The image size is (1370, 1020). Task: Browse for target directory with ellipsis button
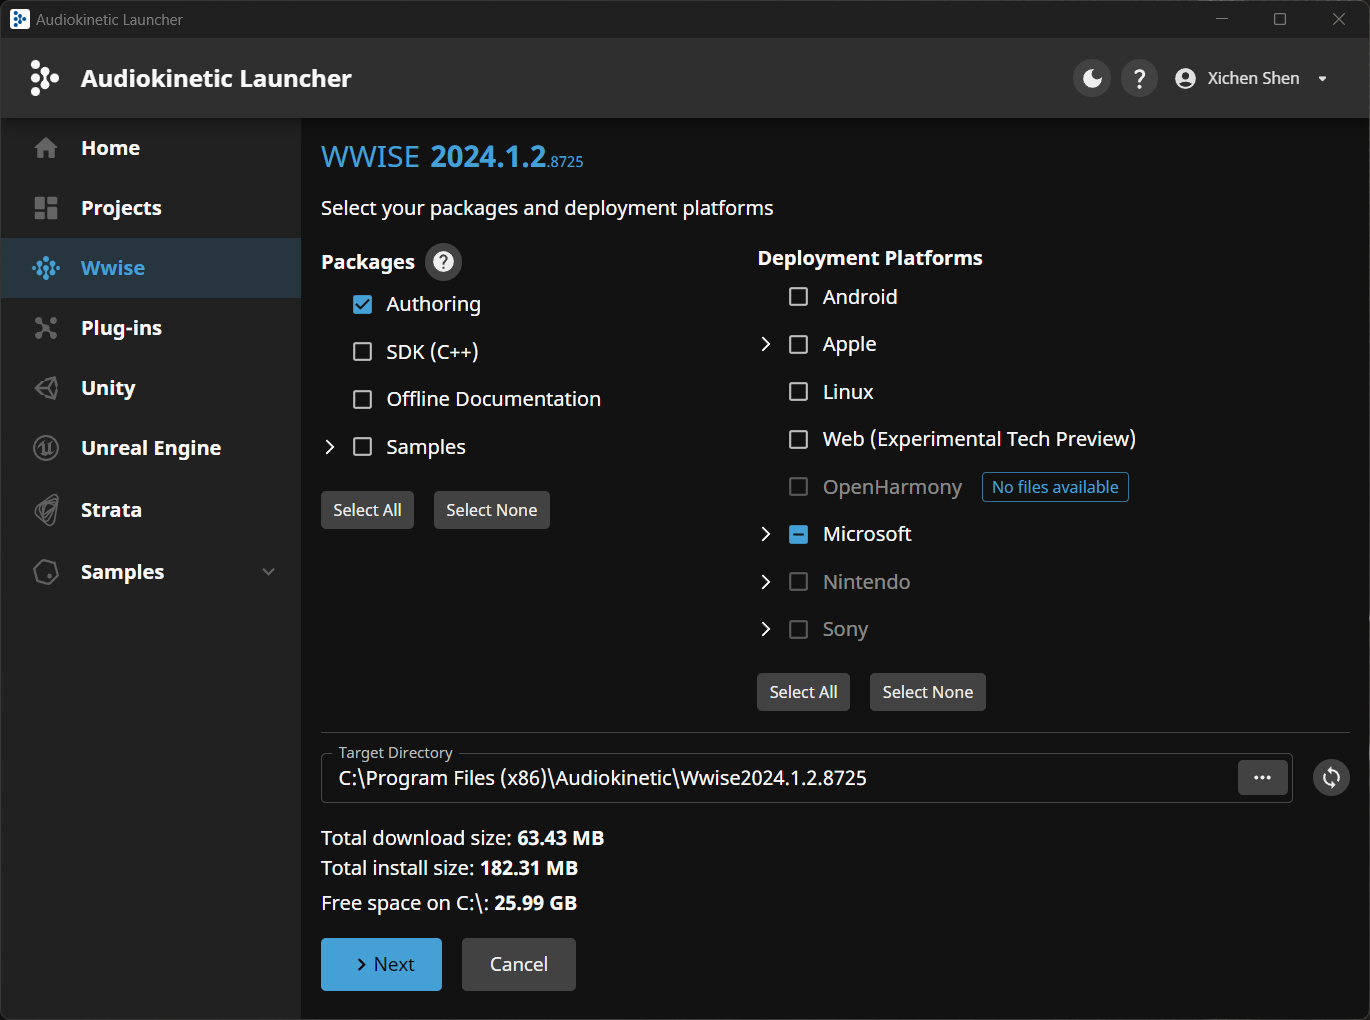[x=1262, y=778]
